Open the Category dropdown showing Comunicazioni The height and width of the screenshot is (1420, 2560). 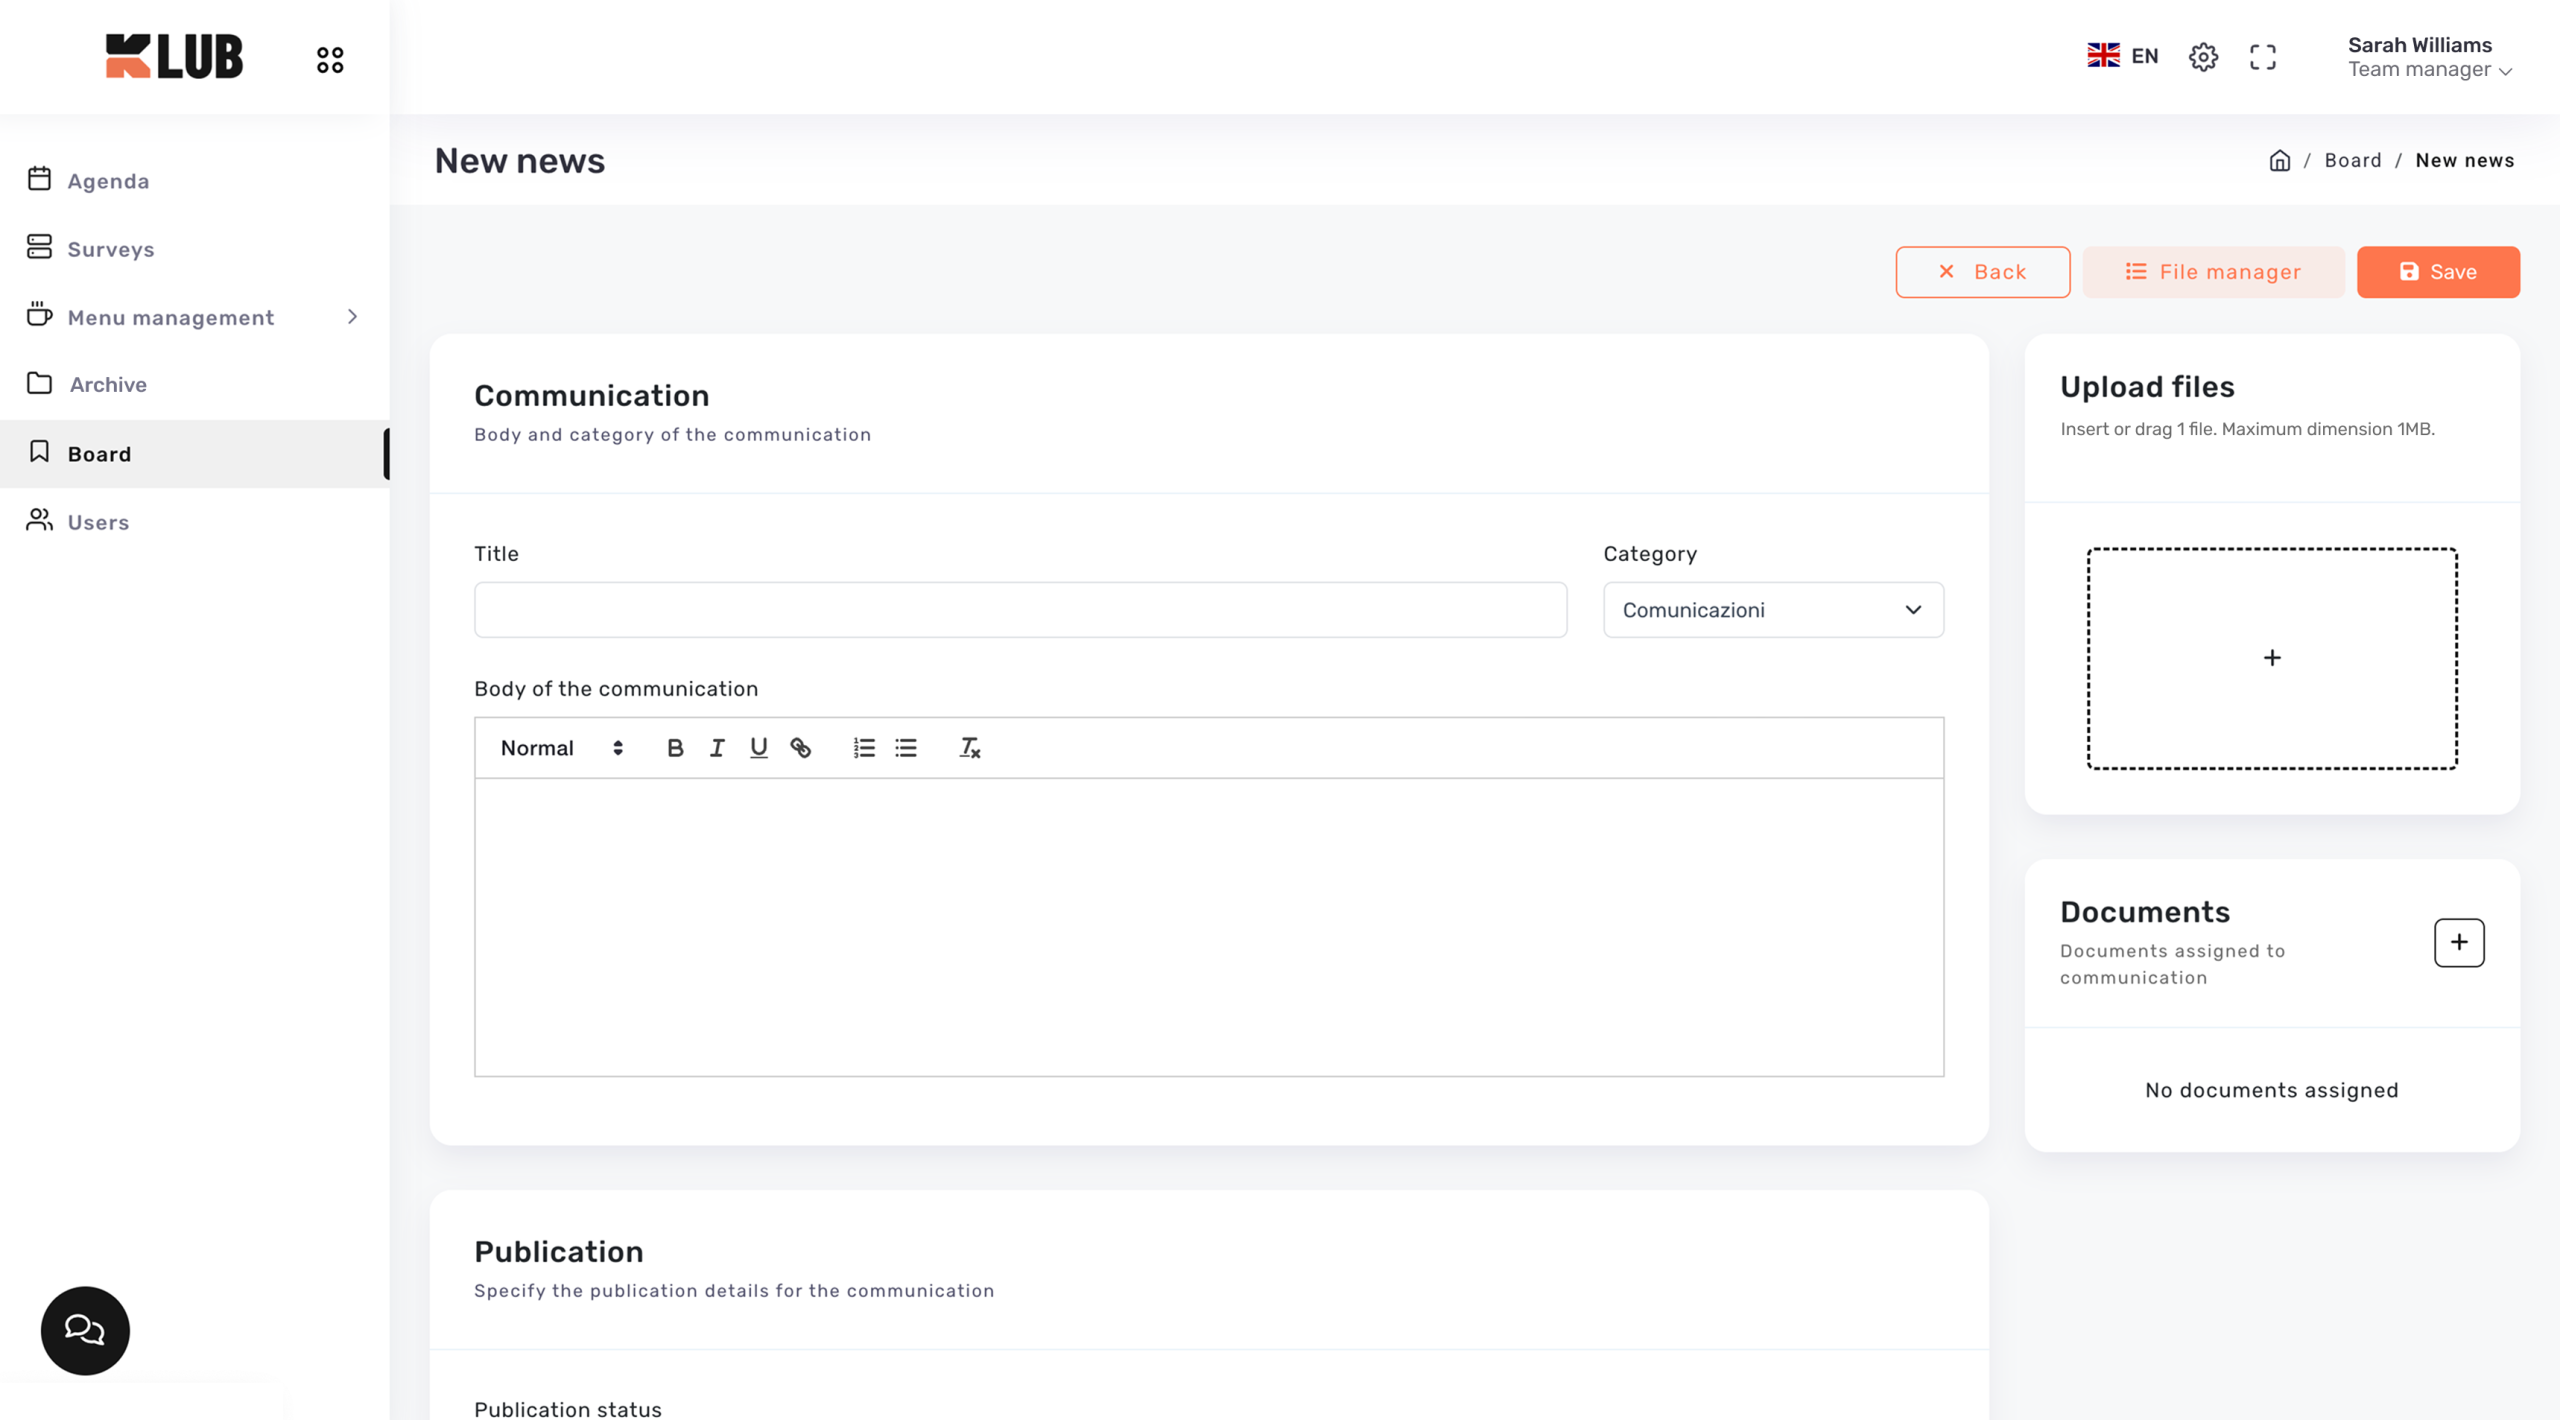pyautogui.click(x=1773, y=610)
